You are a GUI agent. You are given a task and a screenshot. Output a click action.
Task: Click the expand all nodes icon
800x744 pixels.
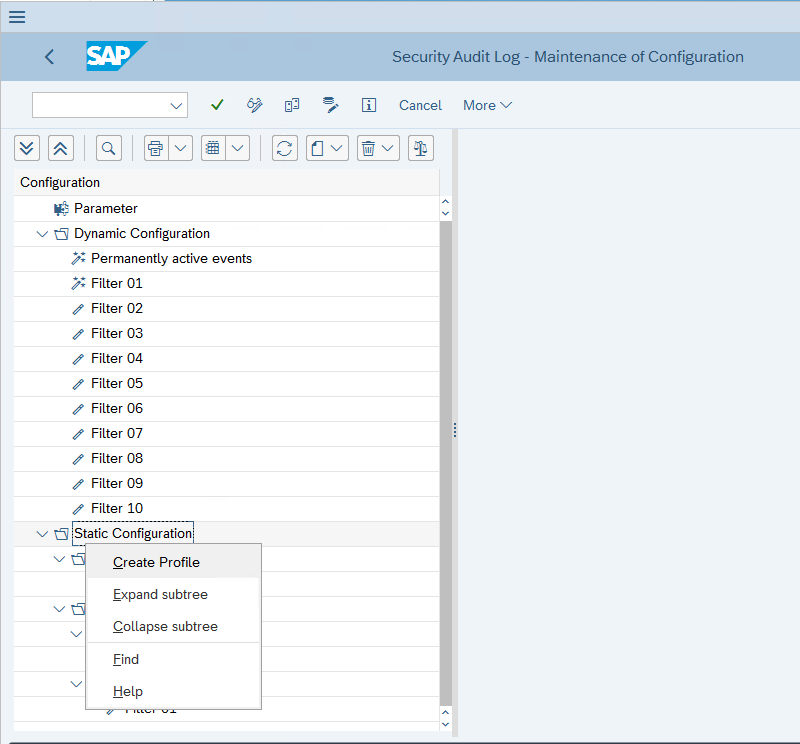tap(27, 148)
